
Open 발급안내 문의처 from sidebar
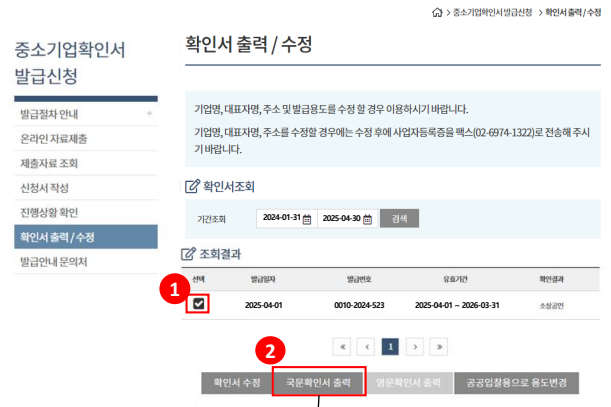click(x=54, y=261)
